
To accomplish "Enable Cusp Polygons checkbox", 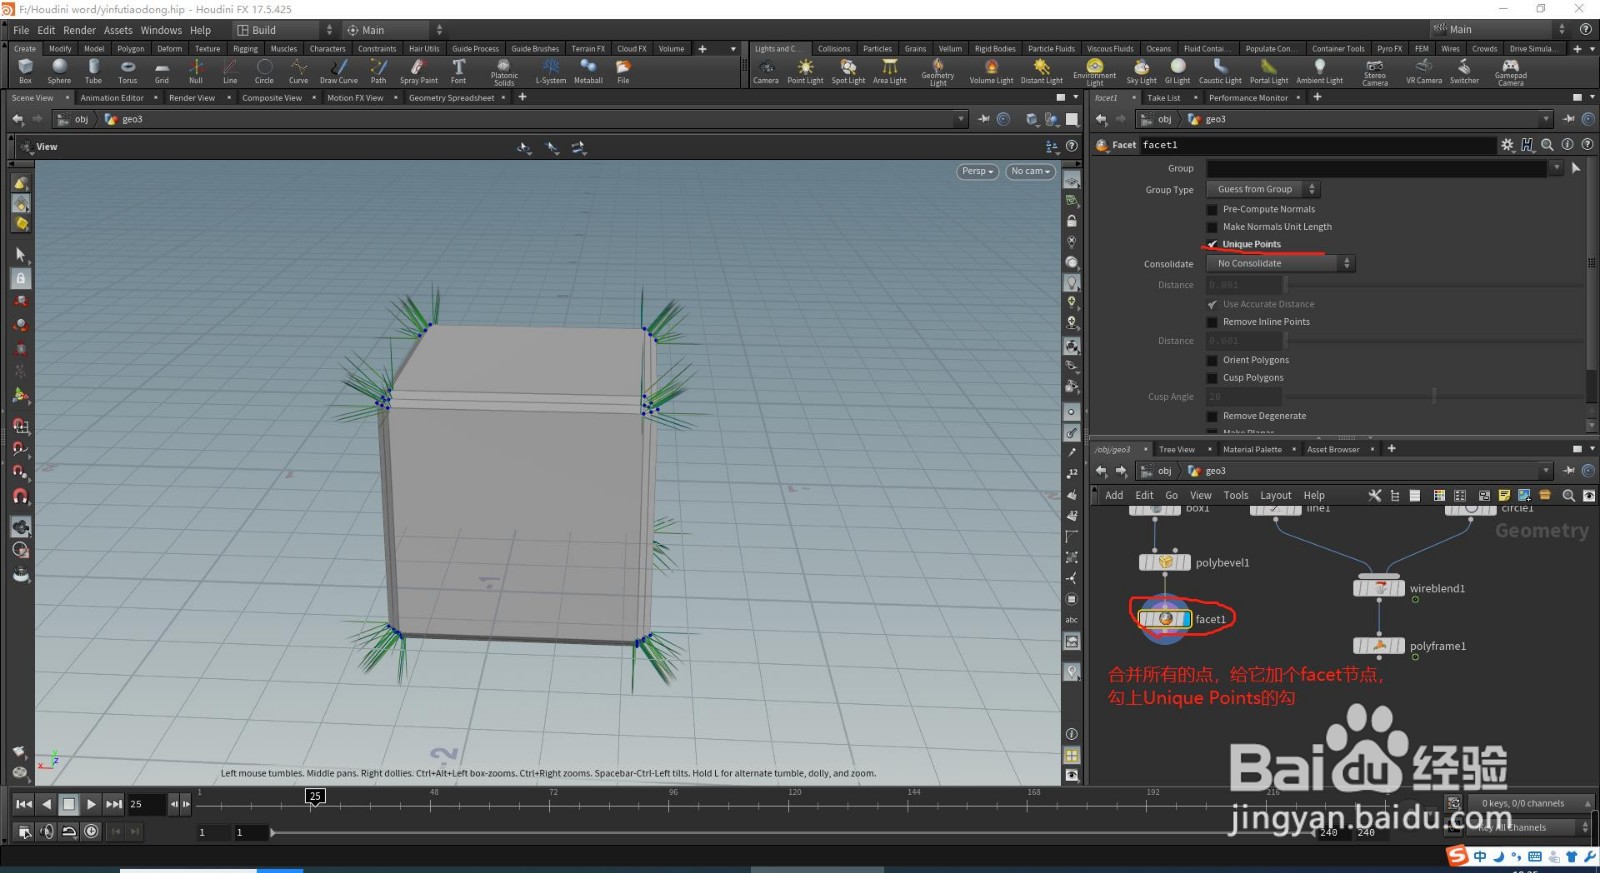I will click(1212, 378).
